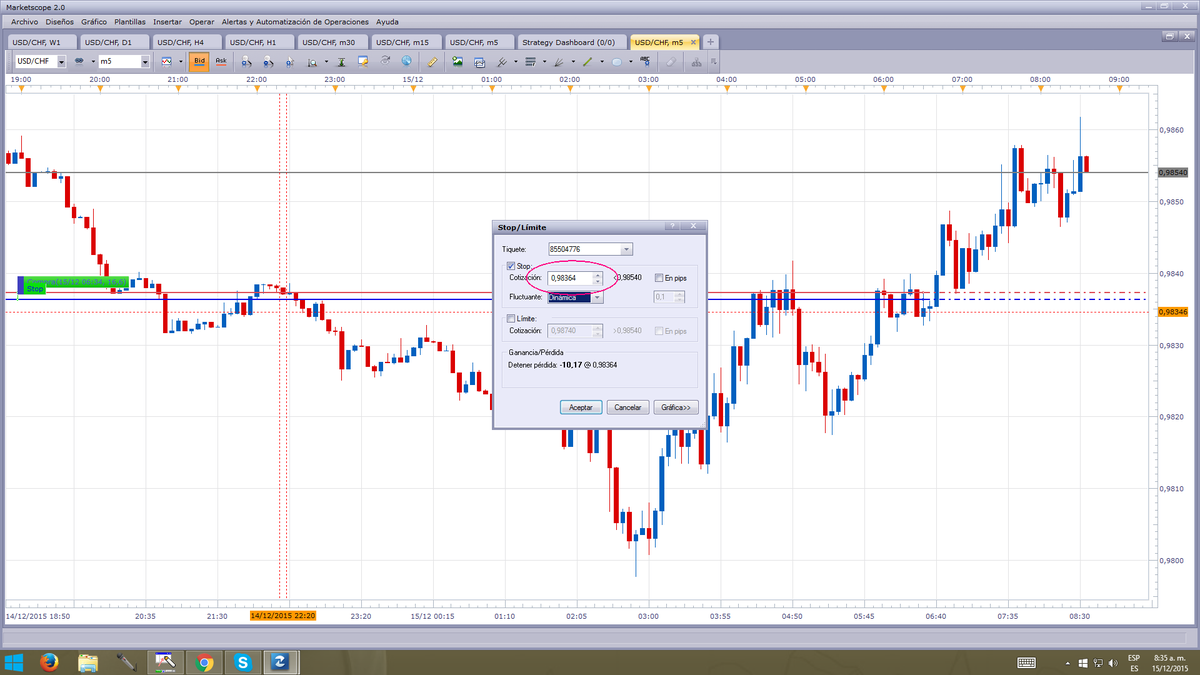Switch to the USD/CHF, m15 tab

pyautogui.click(x=406, y=42)
